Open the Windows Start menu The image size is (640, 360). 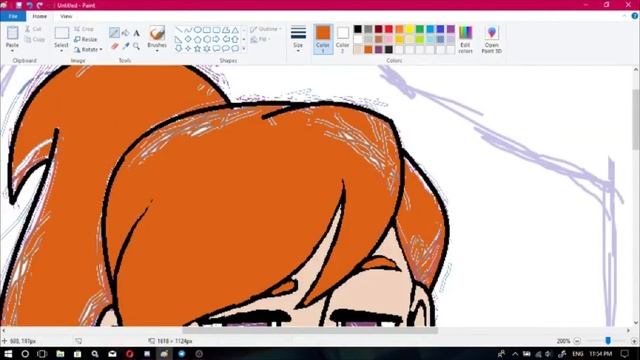pyautogui.click(x=8, y=353)
